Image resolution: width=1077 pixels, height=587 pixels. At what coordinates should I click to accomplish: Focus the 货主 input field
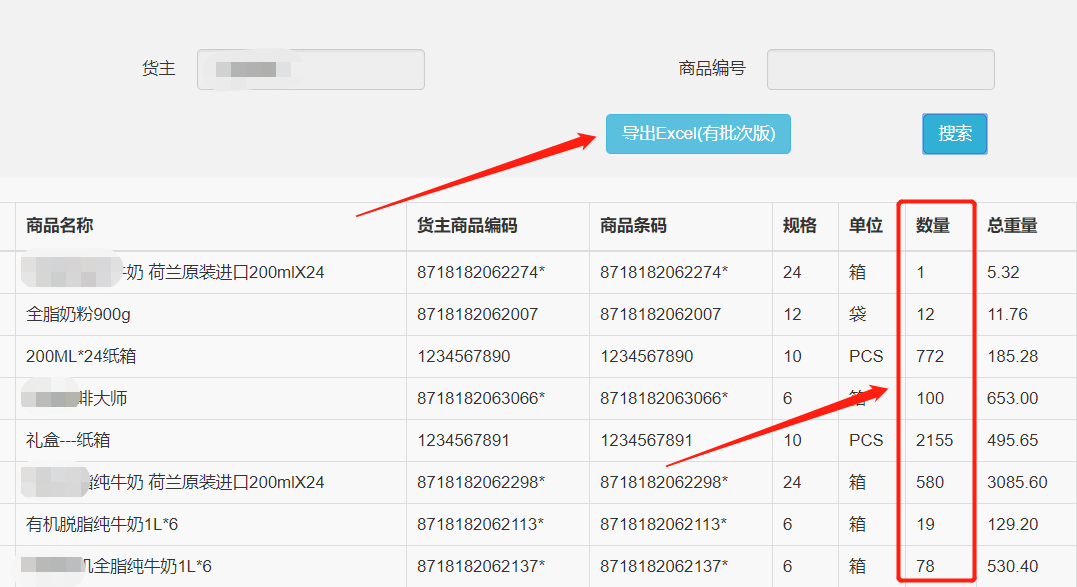pyautogui.click(x=310, y=69)
